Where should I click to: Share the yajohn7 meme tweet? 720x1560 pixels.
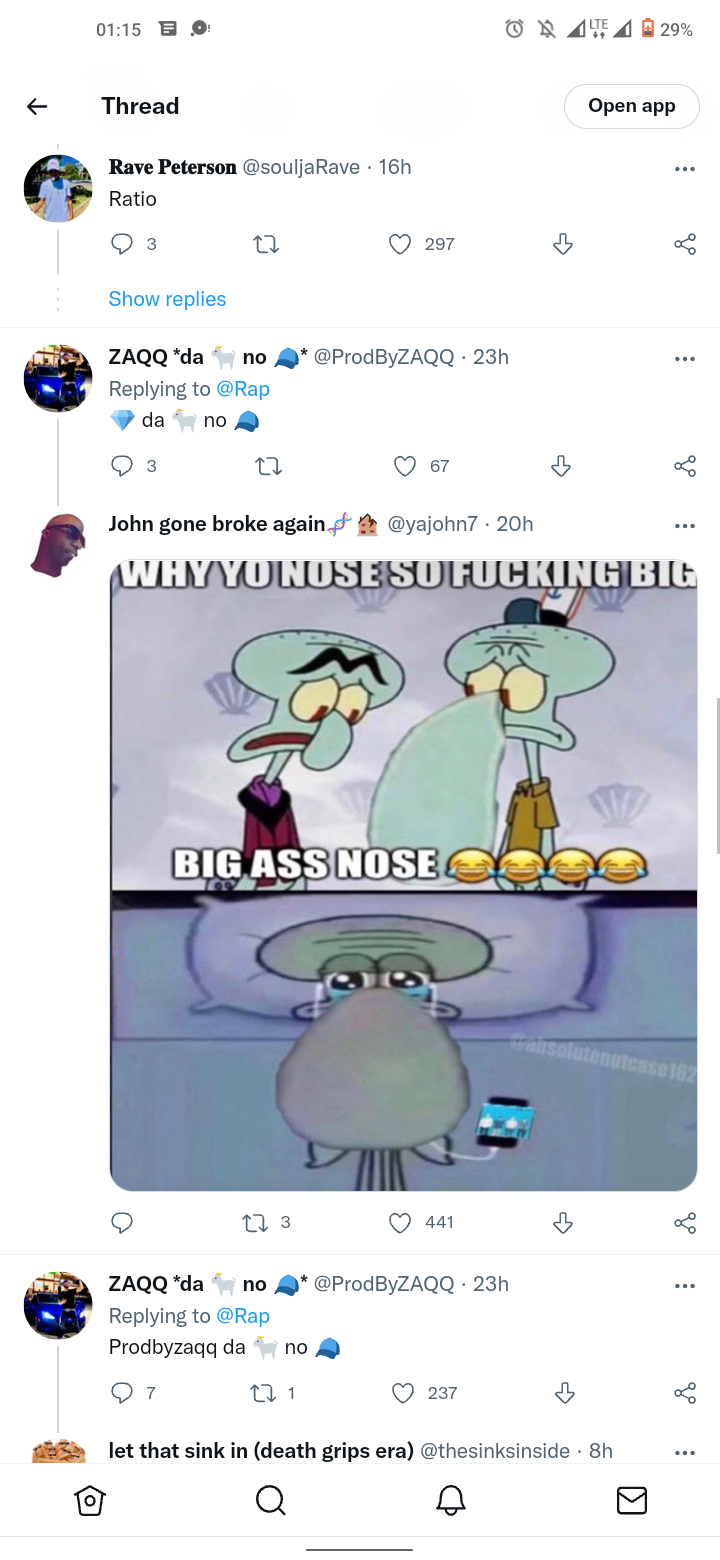[685, 1222]
